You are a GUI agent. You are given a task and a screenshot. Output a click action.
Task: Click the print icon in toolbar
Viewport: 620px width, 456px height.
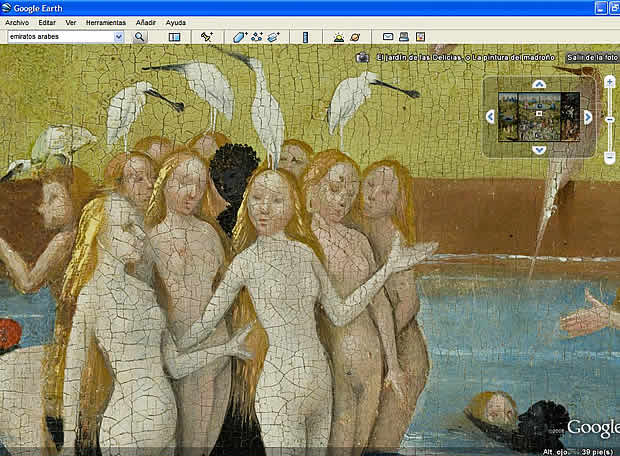[404, 37]
